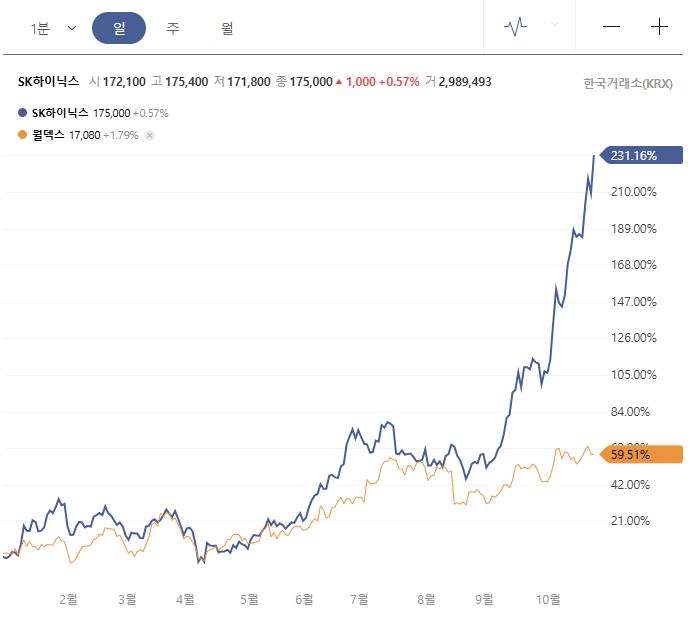The width and height of the screenshot is (693, 619).
Task: Click the bold SK하이닉스 stock title
Action: (x=48, y=81)
